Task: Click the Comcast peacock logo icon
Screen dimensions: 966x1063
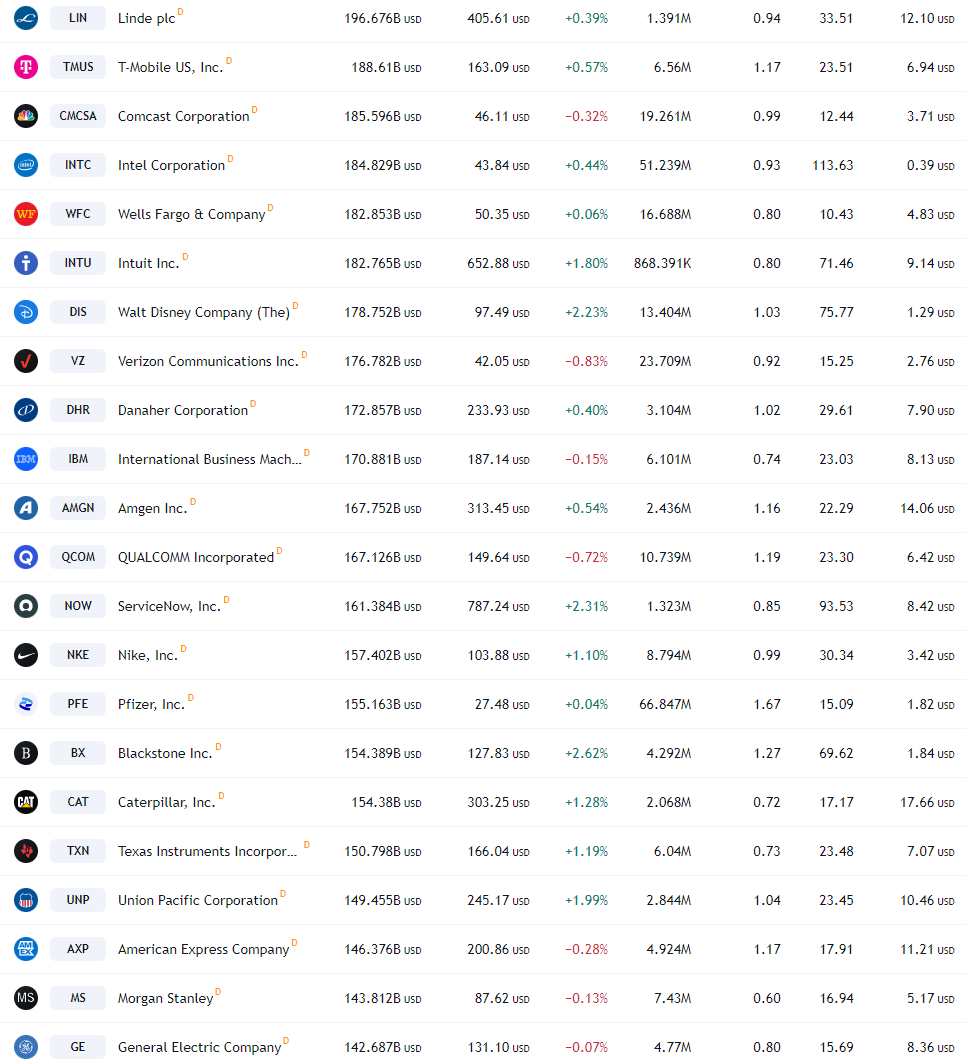Action: [26, 116]
